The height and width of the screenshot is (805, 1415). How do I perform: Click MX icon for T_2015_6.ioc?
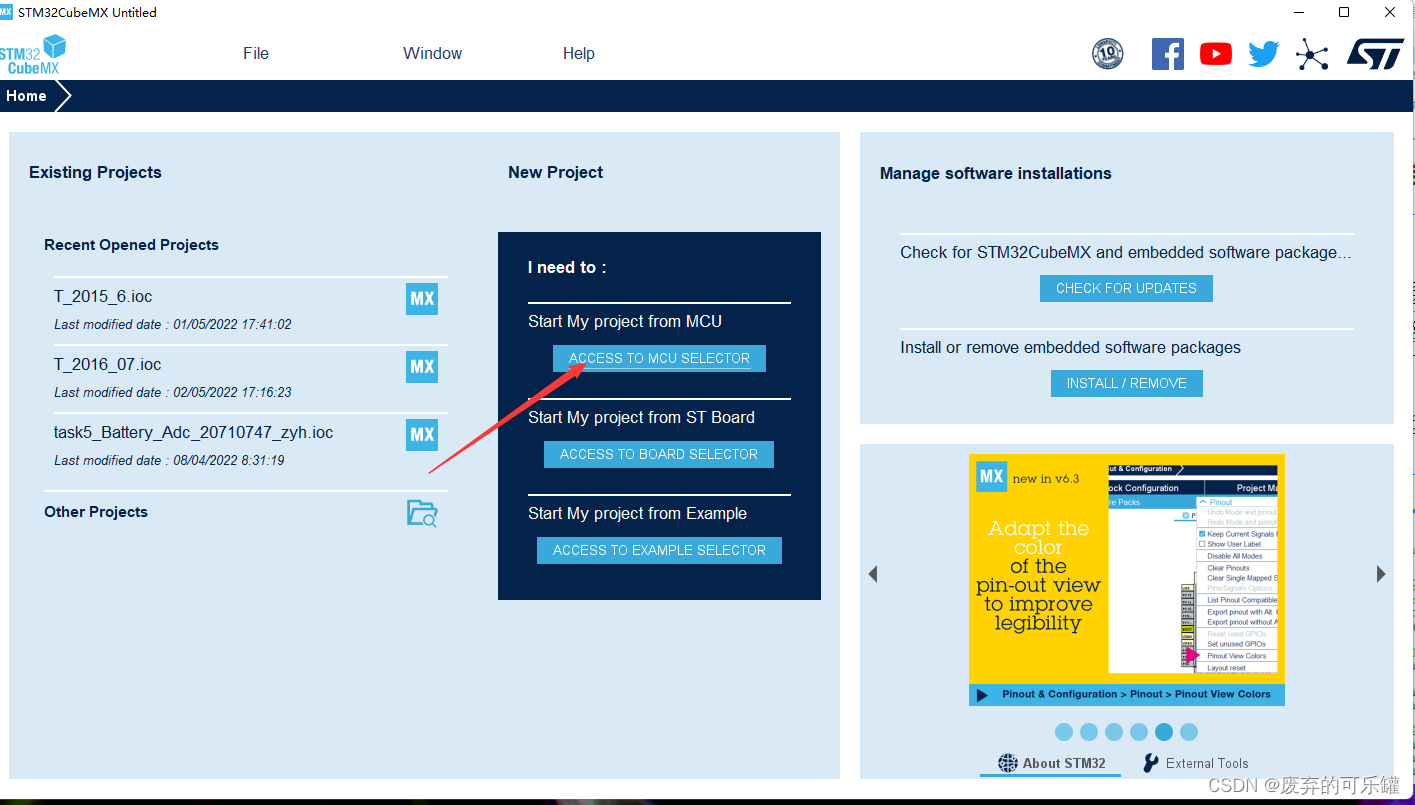[422, 299]
